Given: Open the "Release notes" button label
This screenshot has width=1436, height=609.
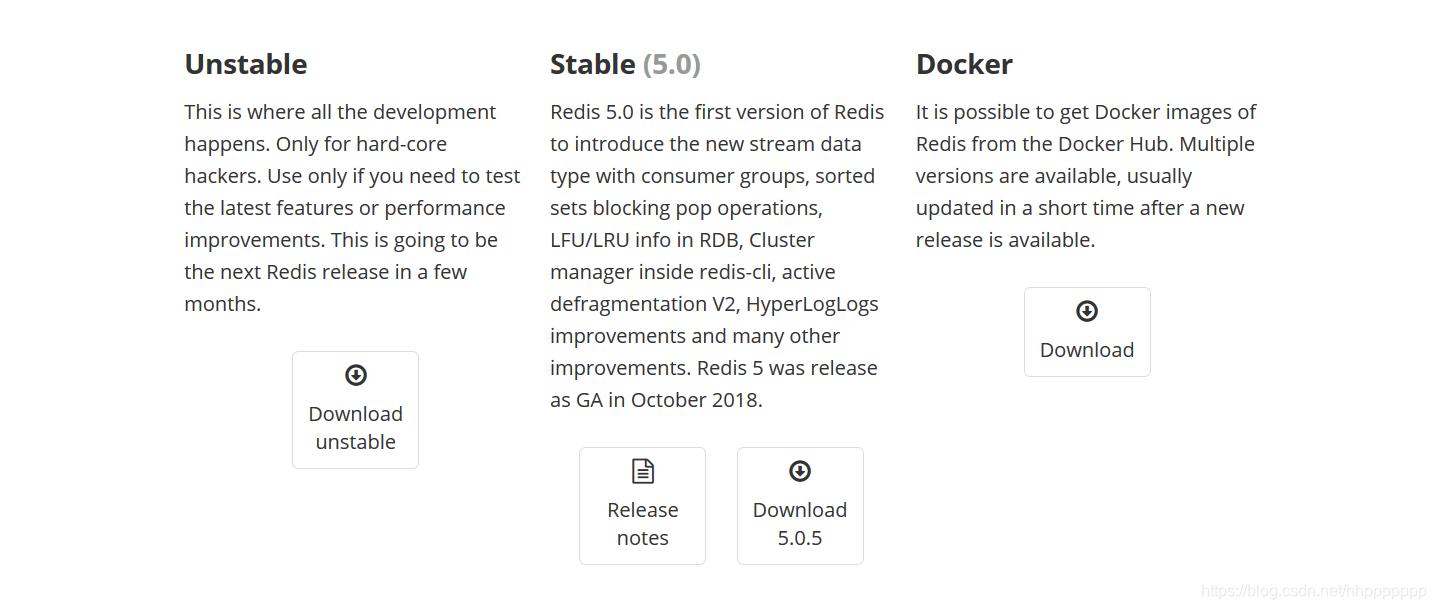Looking at the screenshot, I should pyautogui.click(x=642, y=524).
